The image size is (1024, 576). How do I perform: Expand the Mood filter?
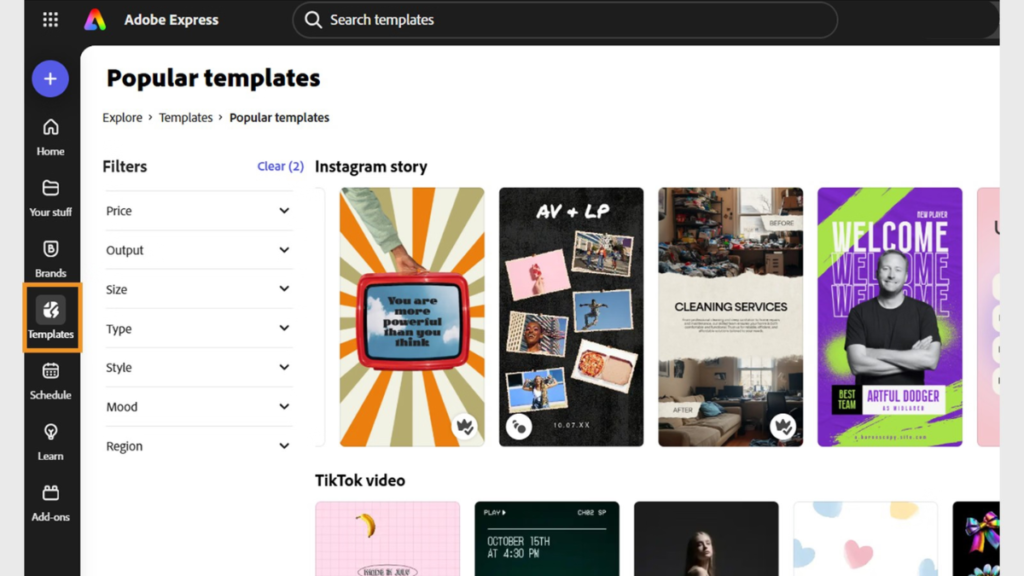tap(199, 406)
